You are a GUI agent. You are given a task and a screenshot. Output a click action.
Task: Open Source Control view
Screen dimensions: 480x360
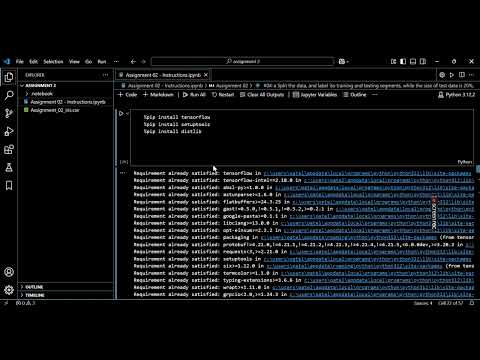9,113
